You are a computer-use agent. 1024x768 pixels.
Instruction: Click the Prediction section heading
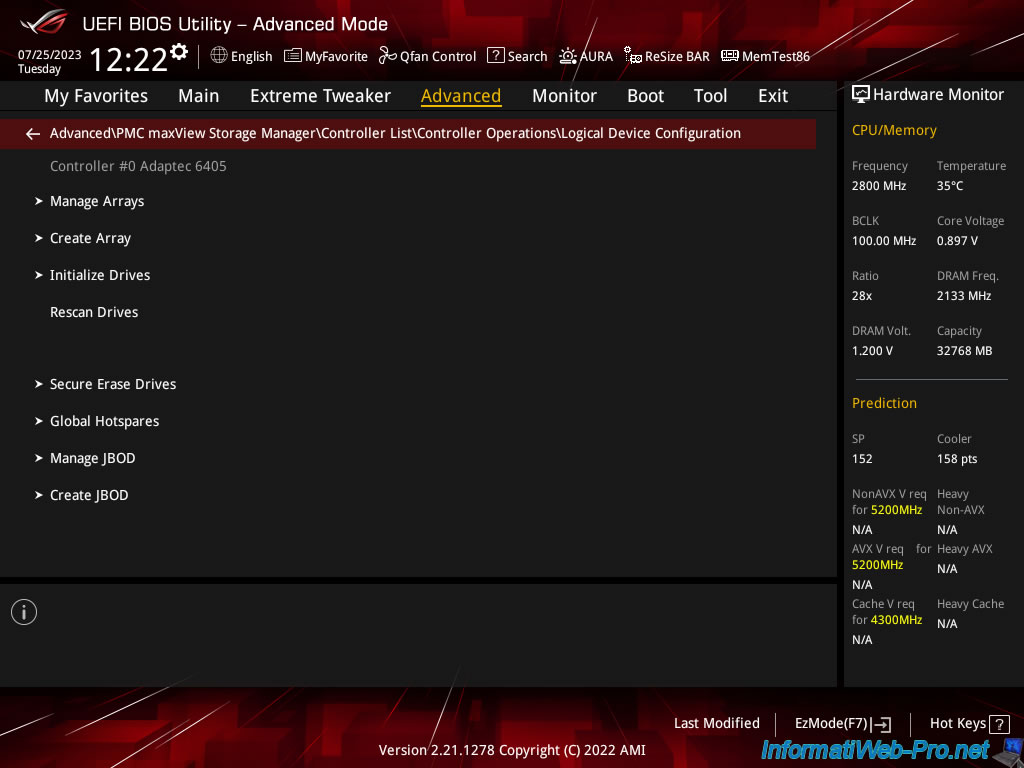point(884,403)
